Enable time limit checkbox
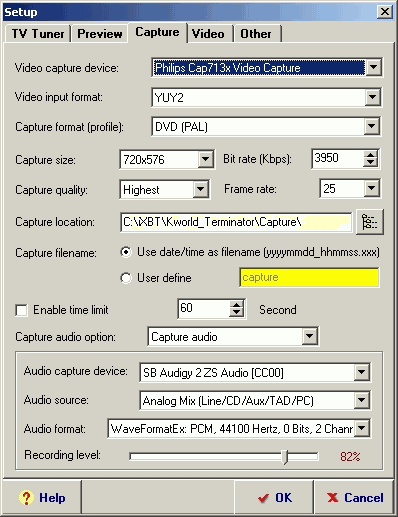The height and width of the screenshot is (517, 398). click(21, 310)
